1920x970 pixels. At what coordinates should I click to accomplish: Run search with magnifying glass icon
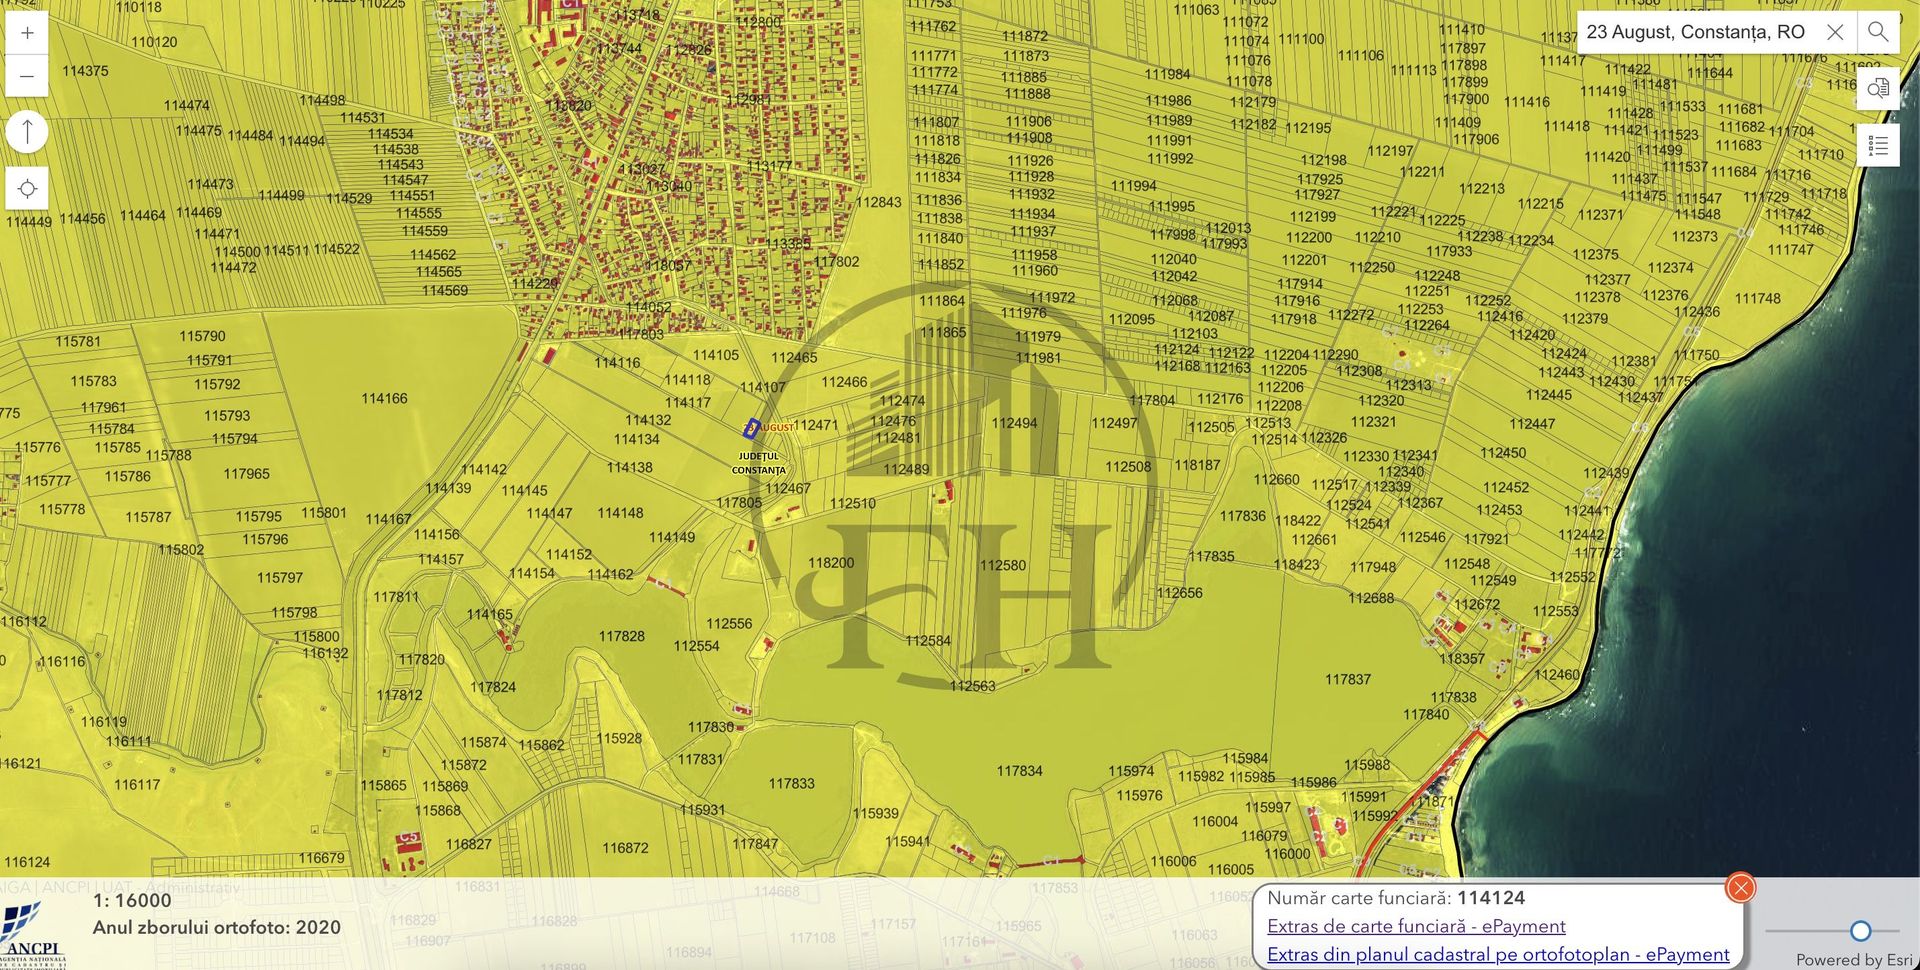click(x=1878, y=32)
